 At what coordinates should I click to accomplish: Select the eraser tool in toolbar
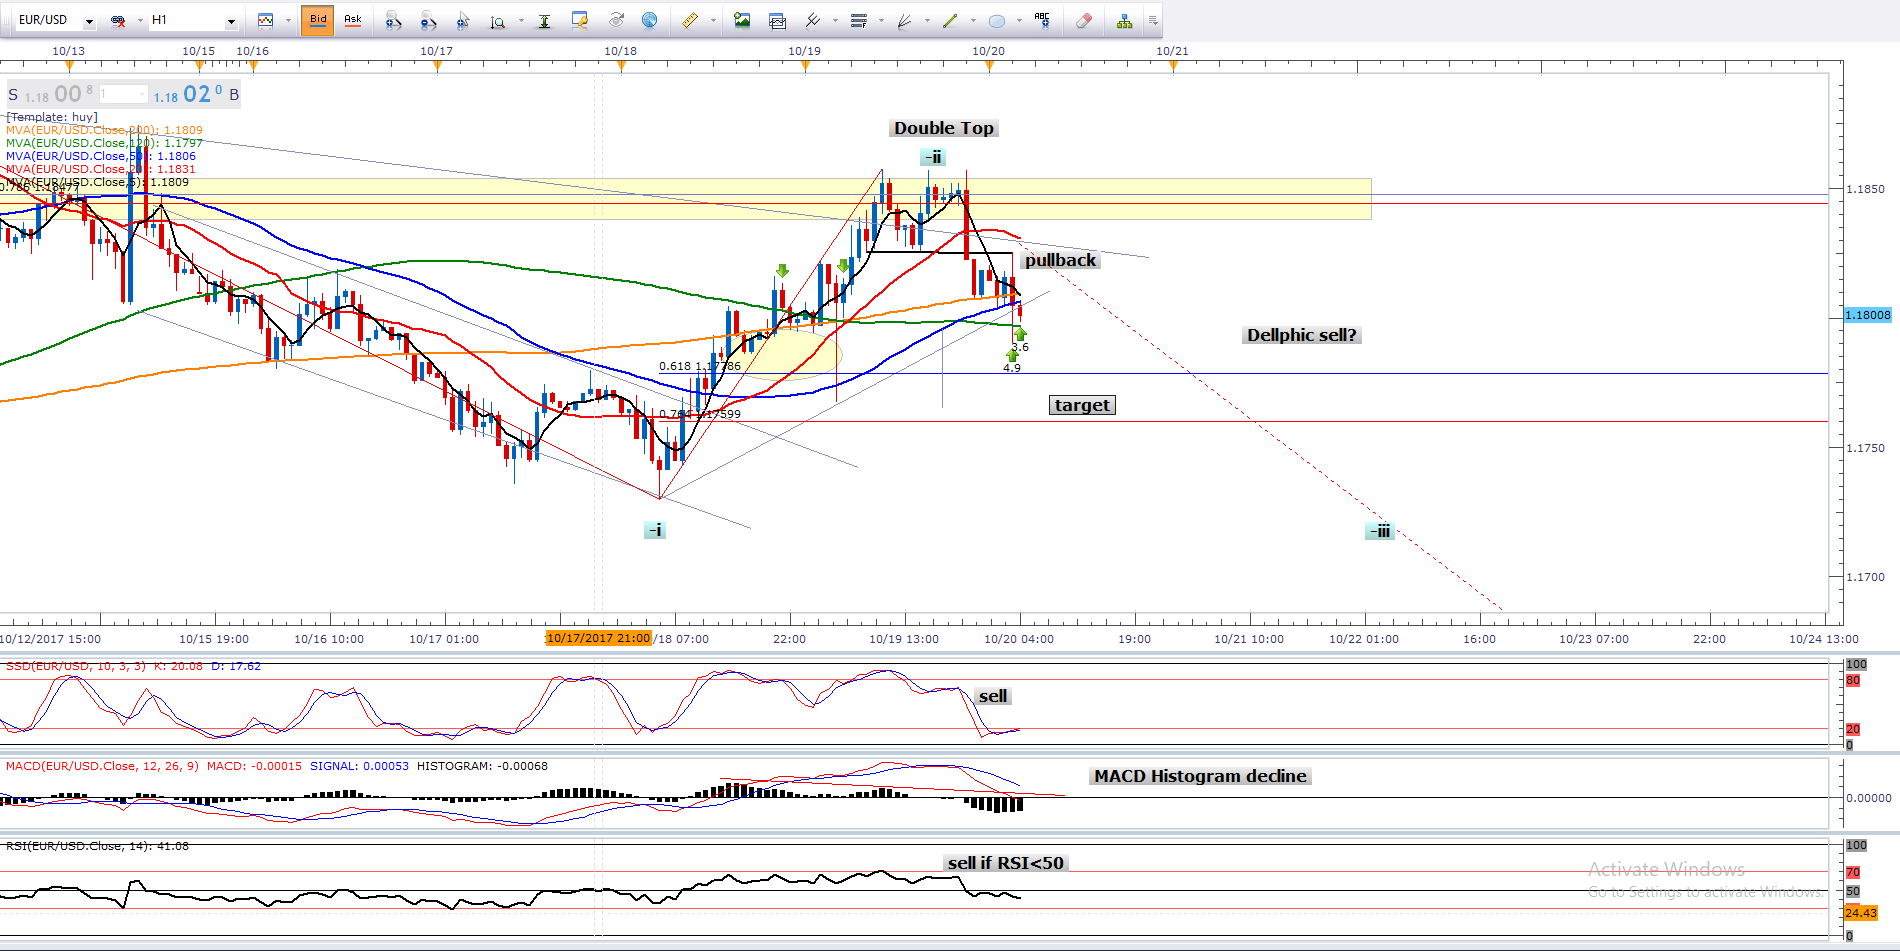point(1083,20)
